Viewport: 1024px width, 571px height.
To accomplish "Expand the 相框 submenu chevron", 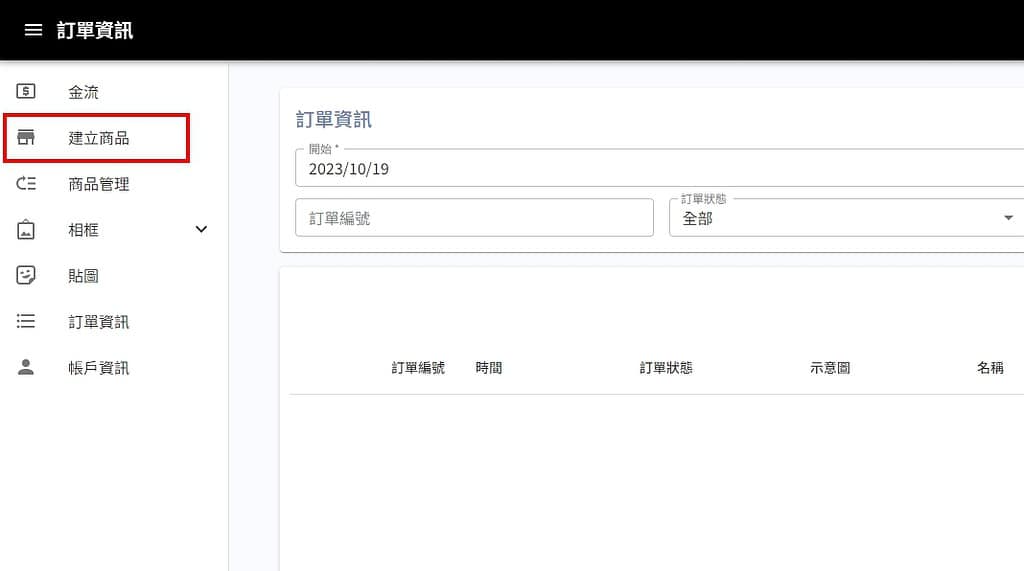I will pyautogui.click(x=201, y=230).
